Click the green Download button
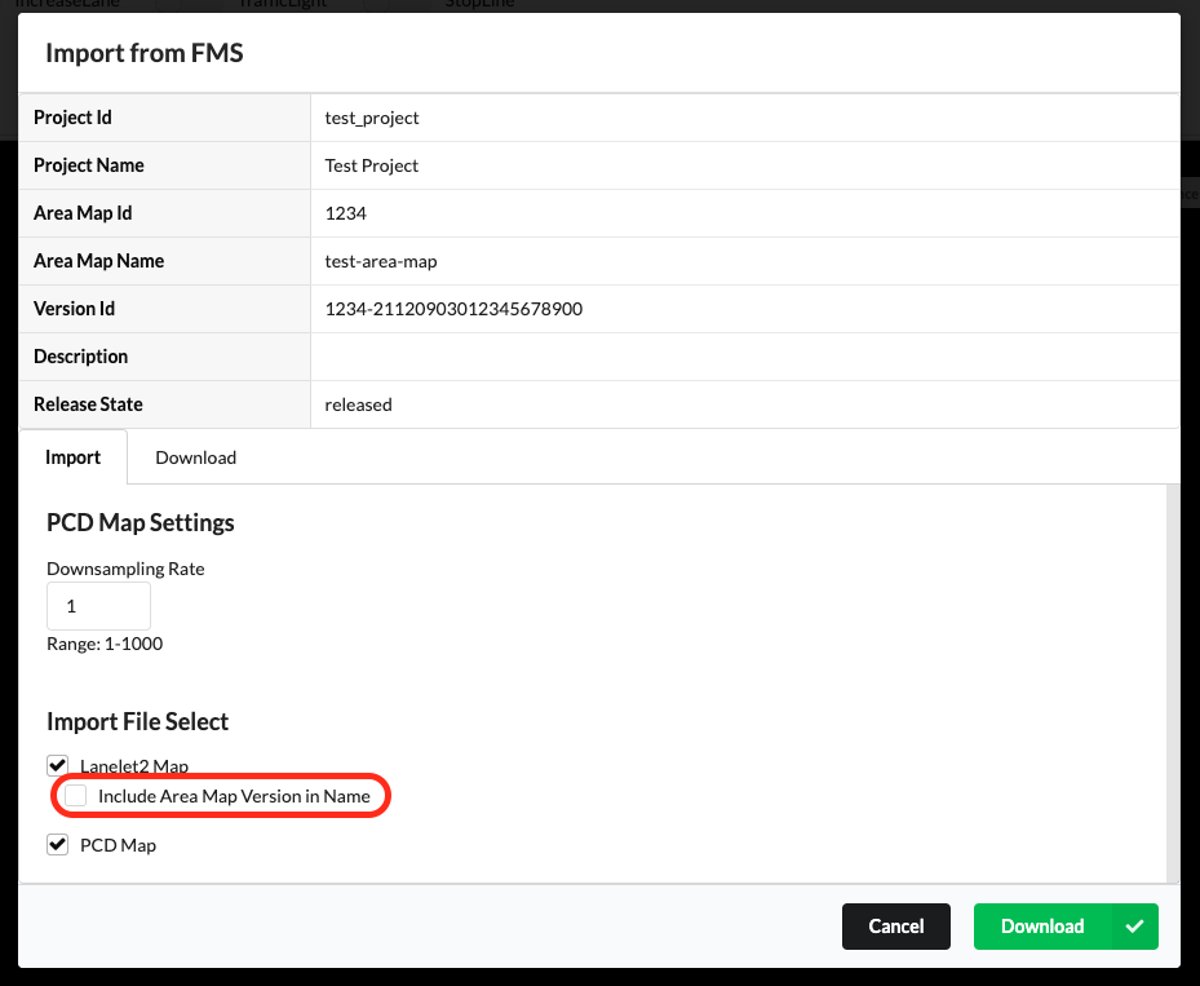1200x986 pixels. (x=1066, y=926)
